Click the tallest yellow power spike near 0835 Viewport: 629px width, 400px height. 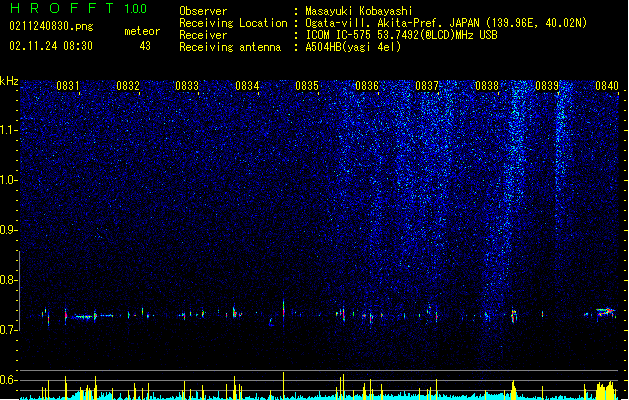[x=284, y=385]
